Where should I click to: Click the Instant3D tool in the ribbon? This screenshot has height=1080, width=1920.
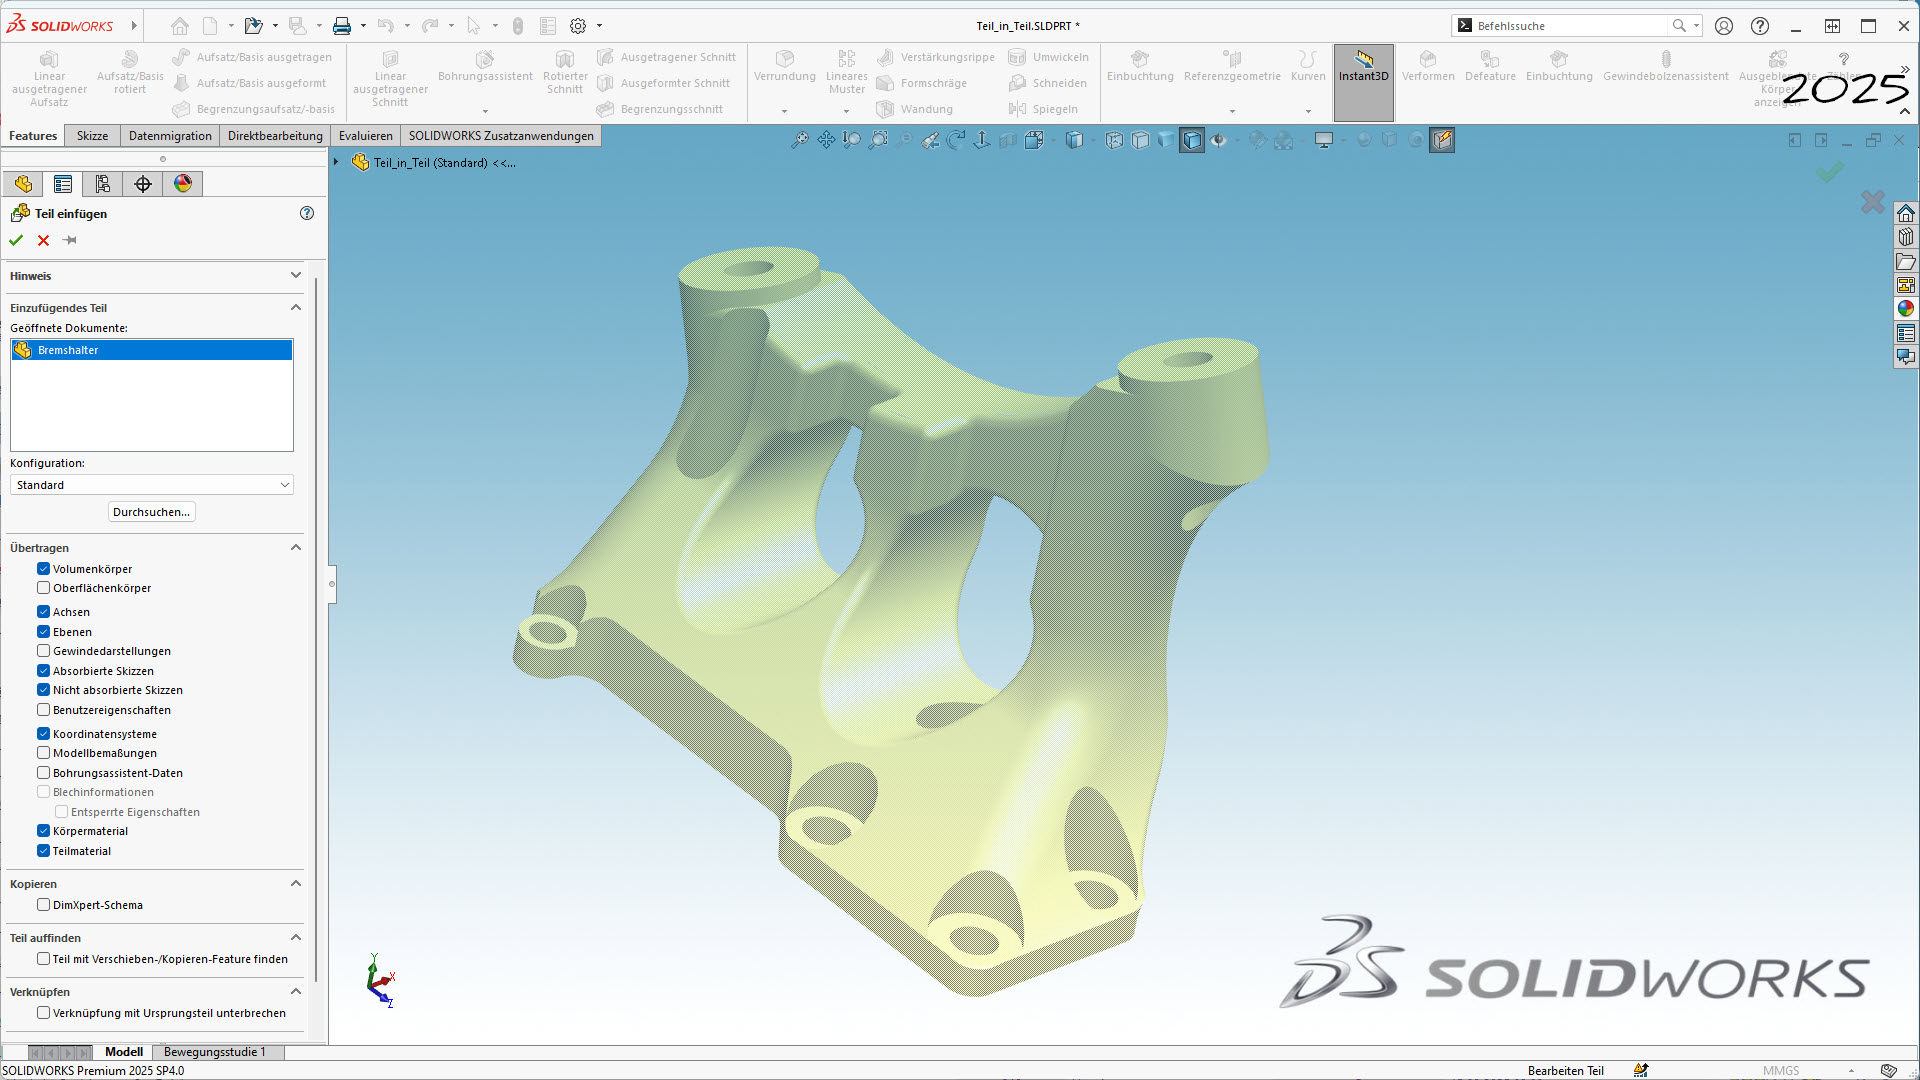point(1363,67)
